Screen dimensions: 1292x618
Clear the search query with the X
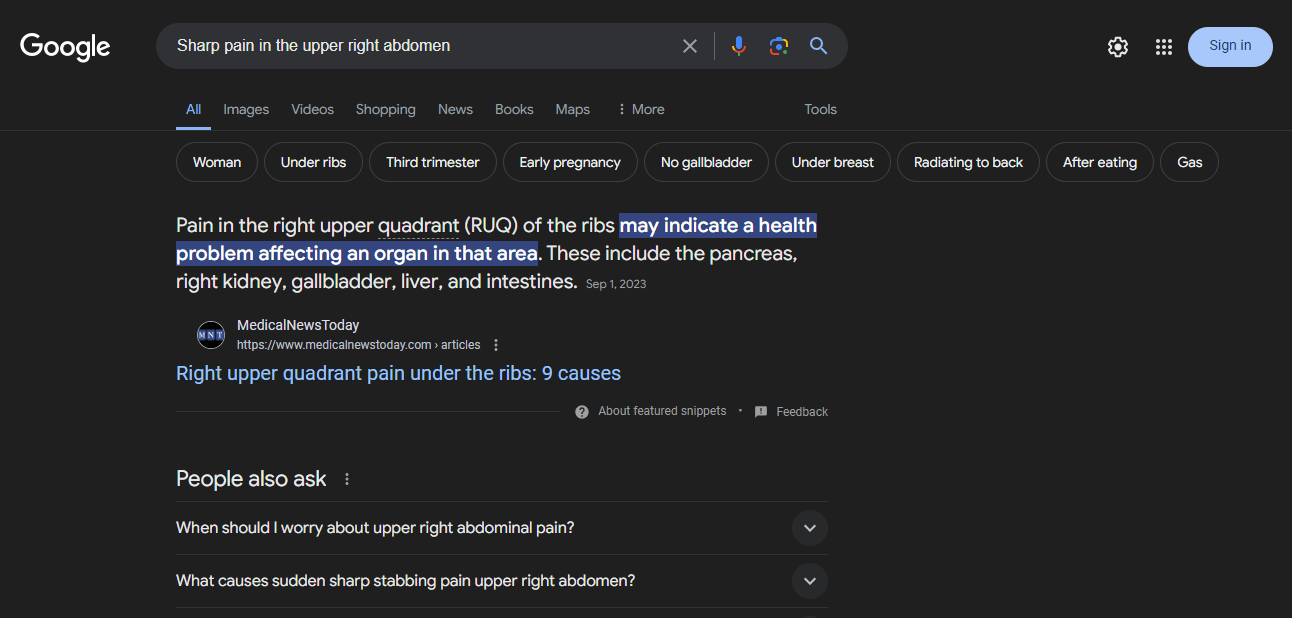[690, 45]
